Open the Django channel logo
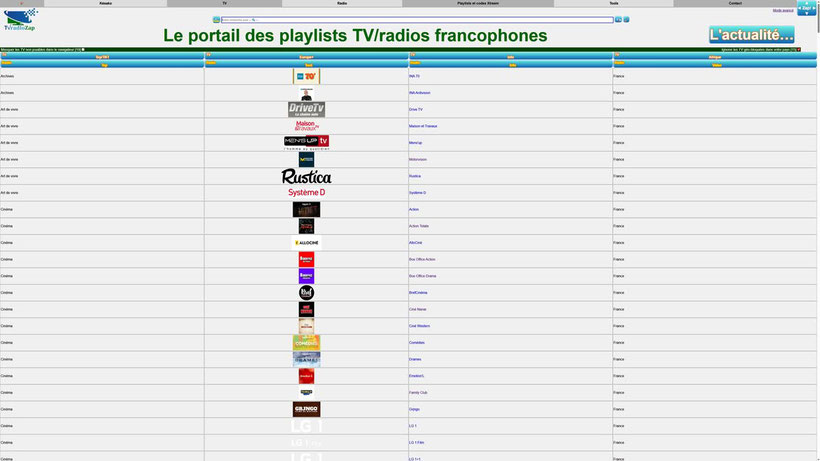This screenshot has height=461, width=820. click(x=306, y=409)
